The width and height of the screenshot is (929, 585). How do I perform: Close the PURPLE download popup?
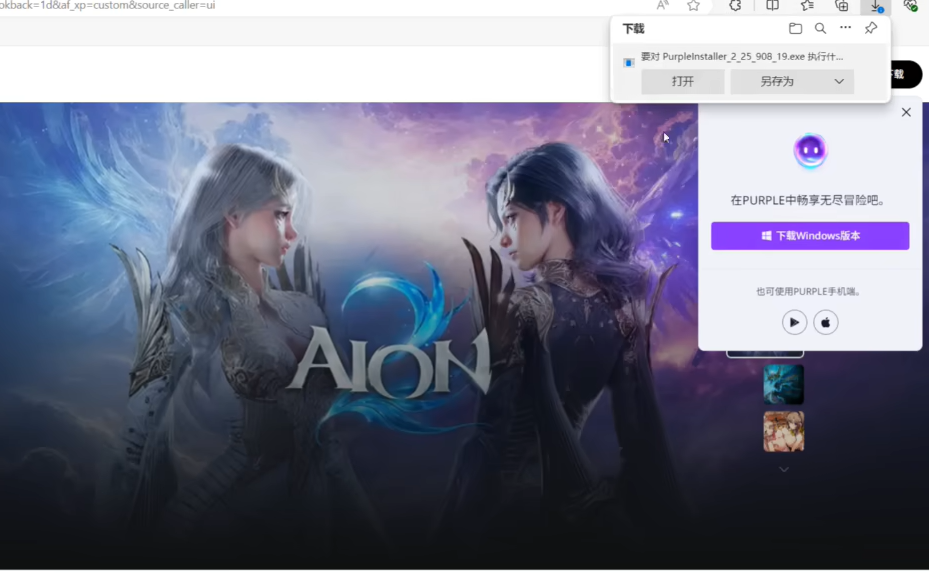point(906,112)
